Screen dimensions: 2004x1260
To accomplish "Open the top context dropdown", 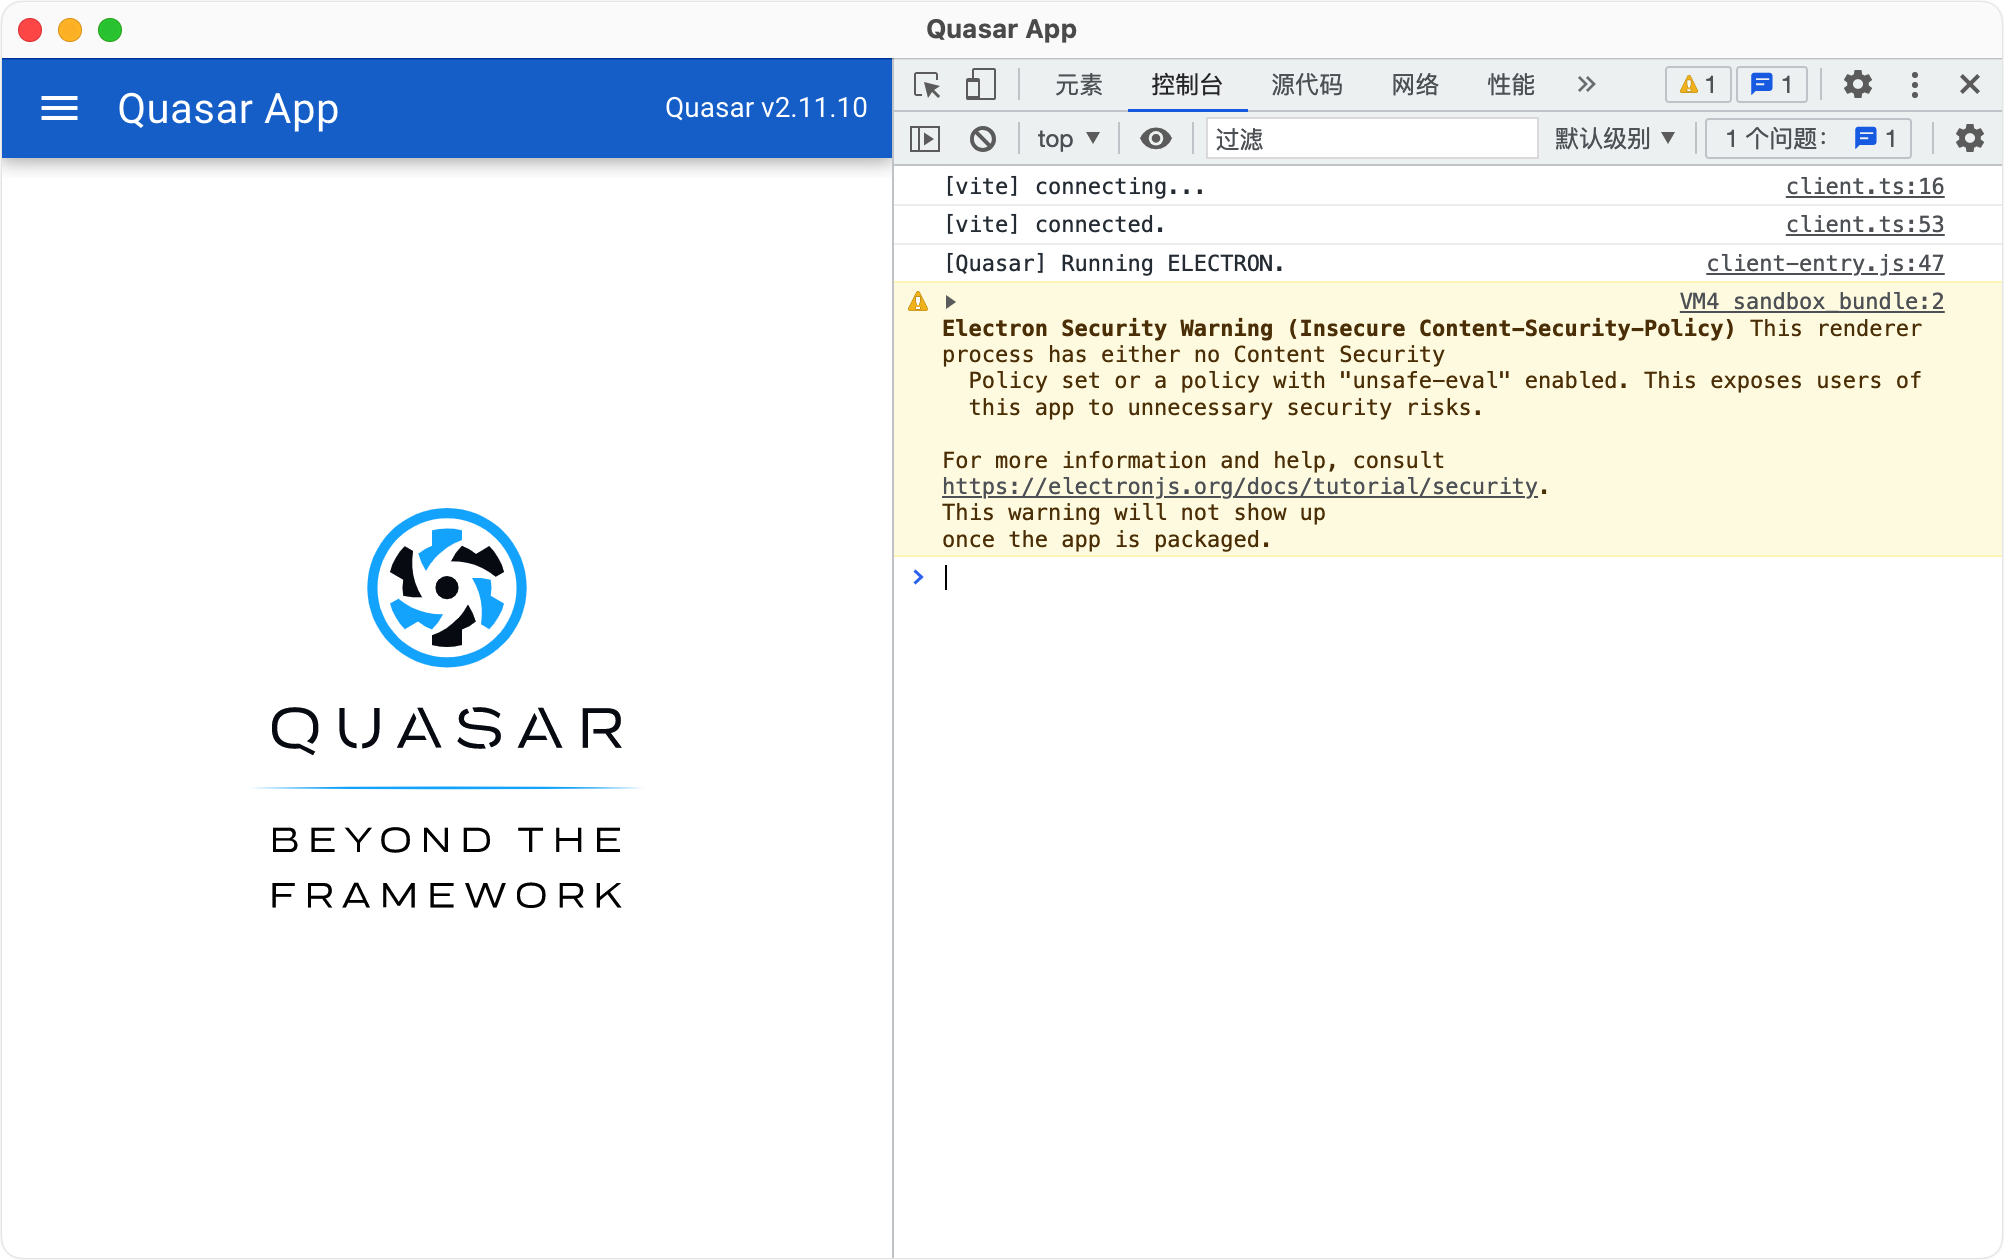I will click(1067, 139).
